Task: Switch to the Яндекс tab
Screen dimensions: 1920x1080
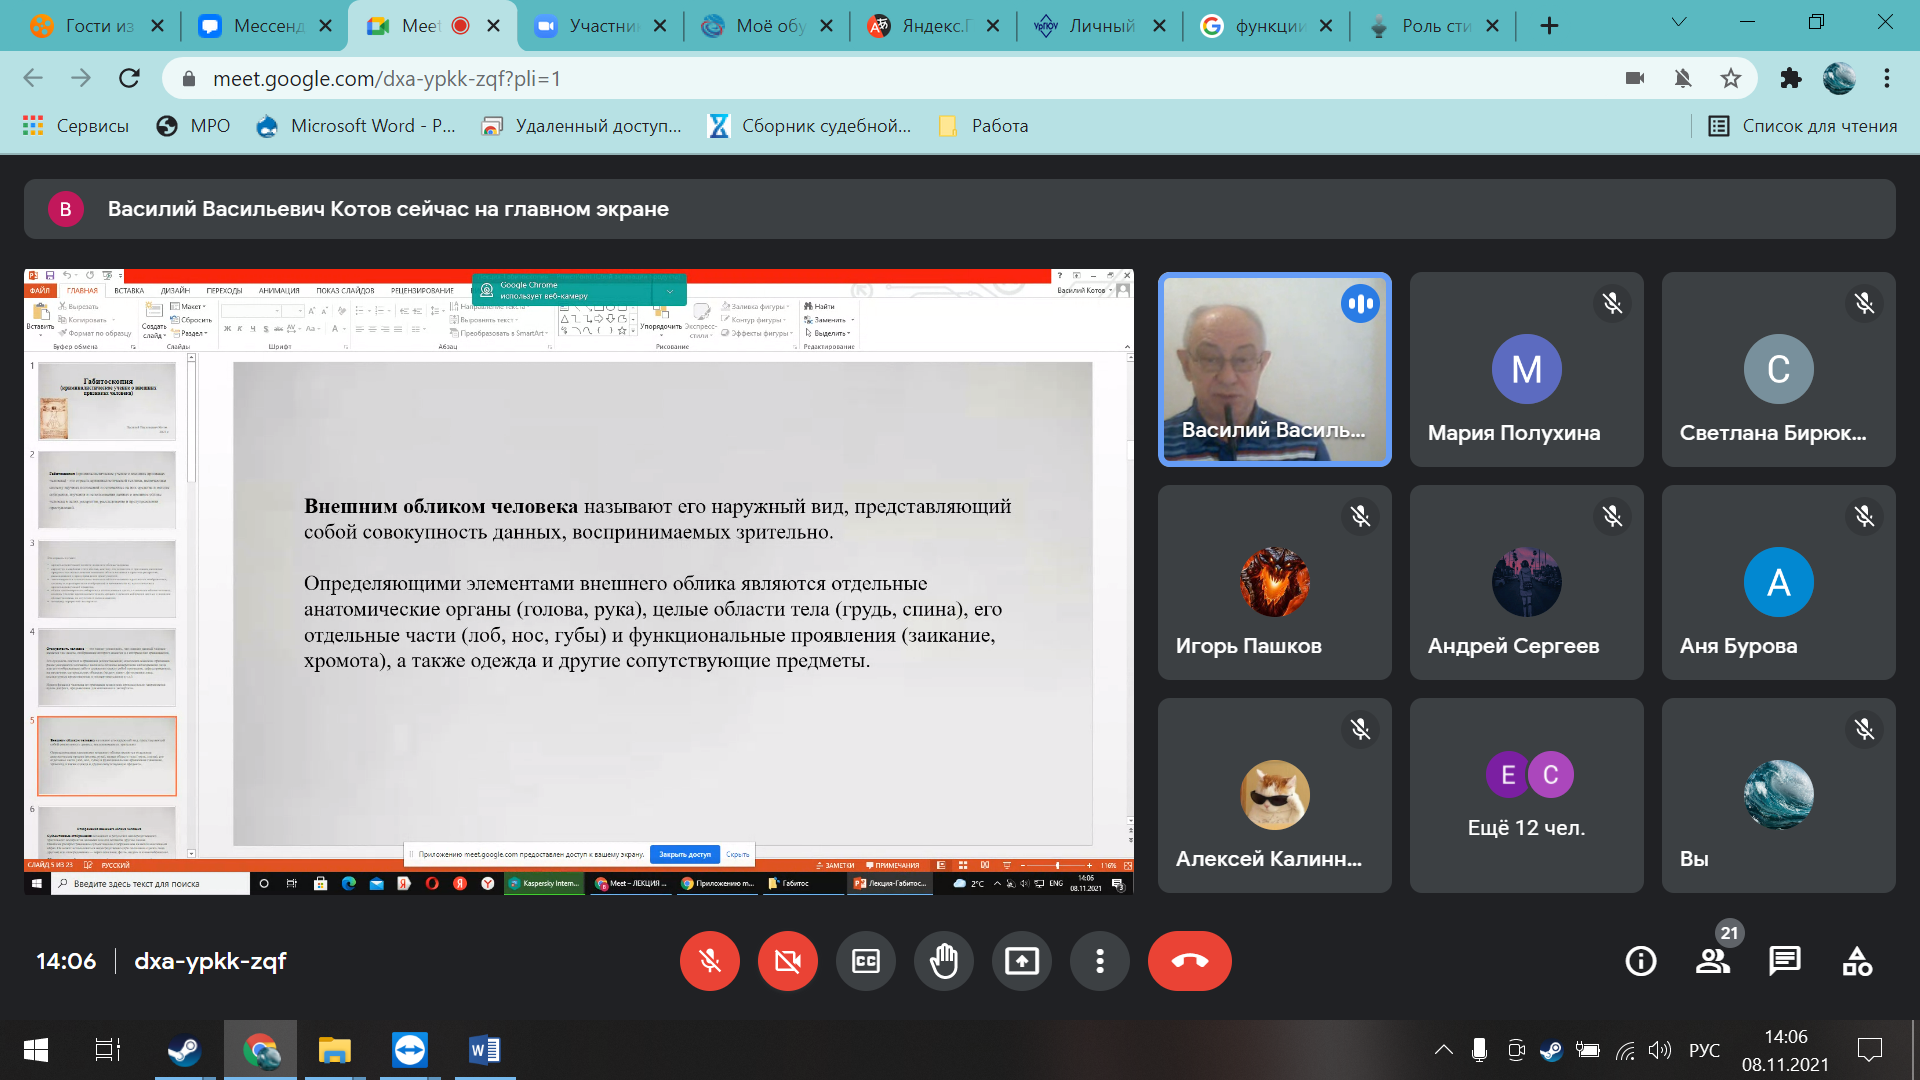Action: point(933,26)
